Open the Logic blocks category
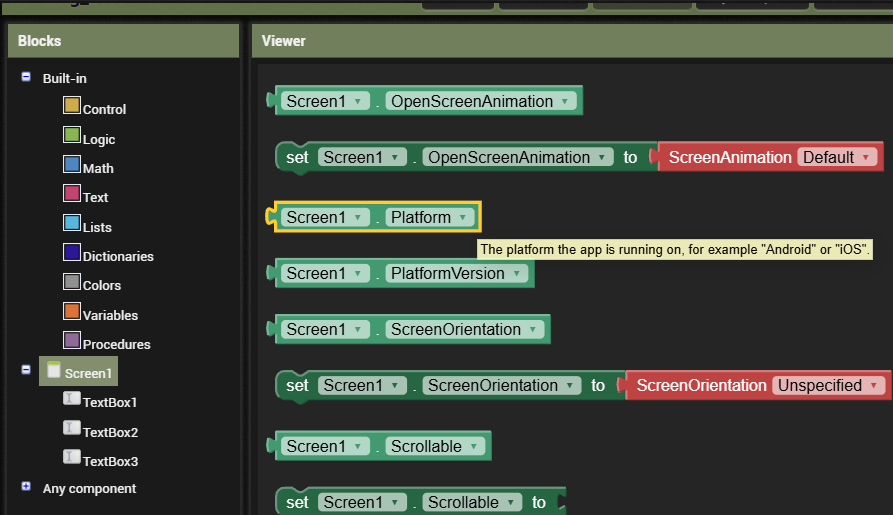Viewport: 893px width, 515px height. [x=98, y=139]
